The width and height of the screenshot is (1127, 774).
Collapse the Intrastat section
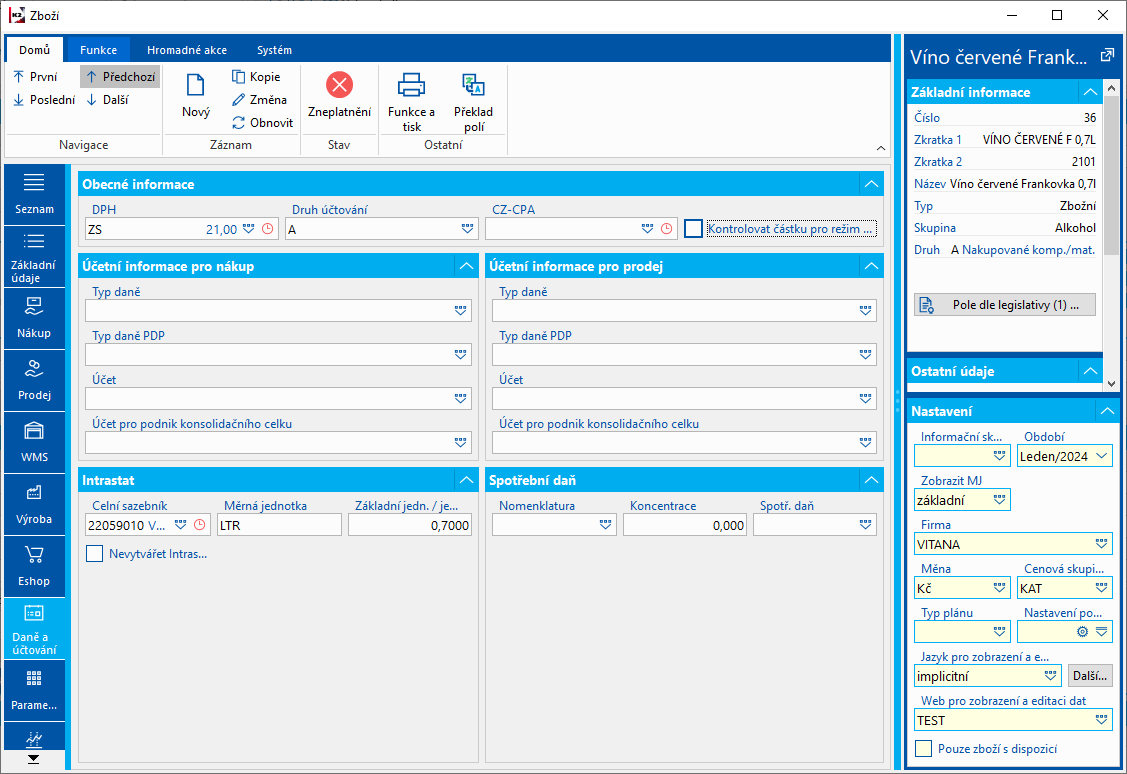click(x=466, y=480)
